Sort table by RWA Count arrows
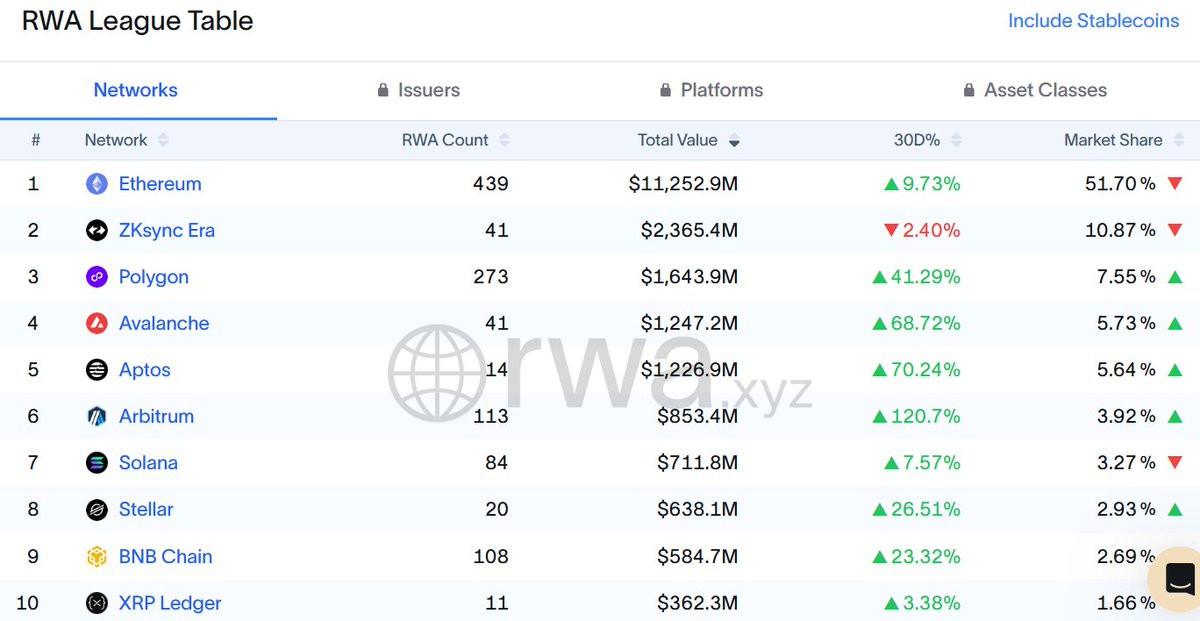 (x=504, y=140)
